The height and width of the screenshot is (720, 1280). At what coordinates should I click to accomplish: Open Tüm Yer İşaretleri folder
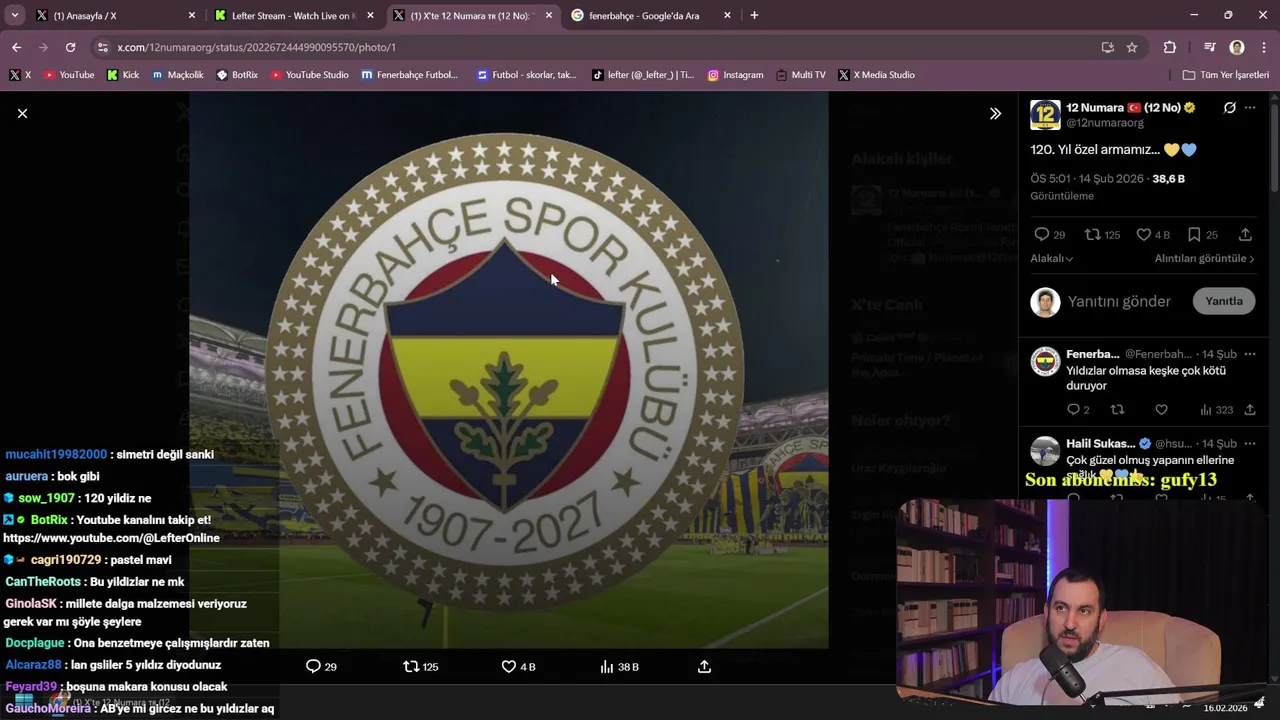point(1225,75)
